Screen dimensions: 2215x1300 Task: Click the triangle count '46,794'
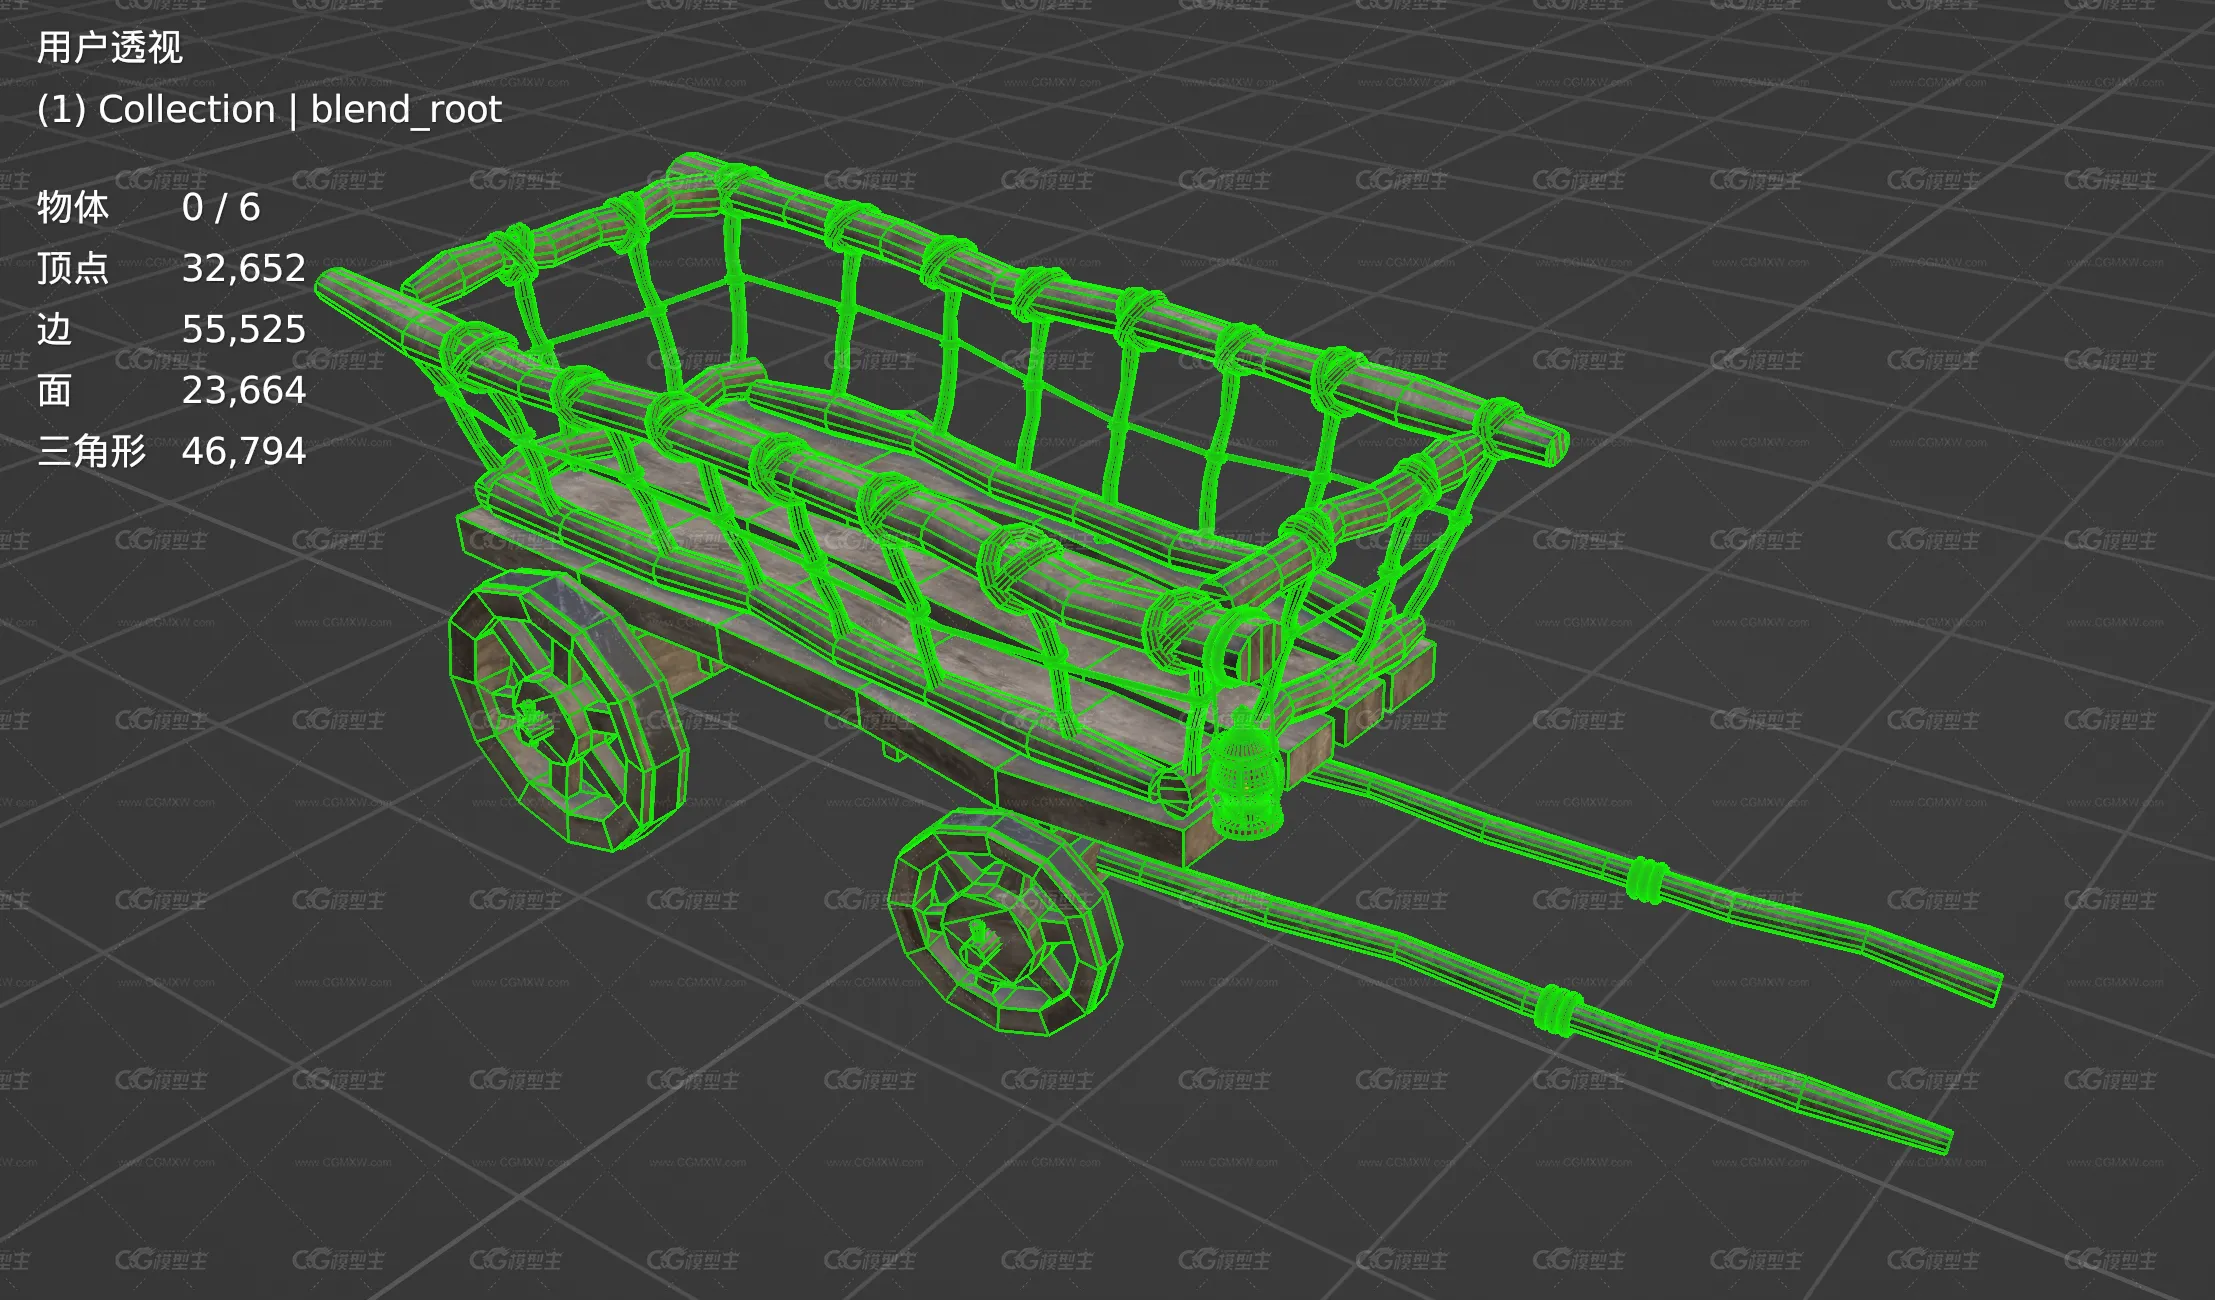tap(244, 451)
